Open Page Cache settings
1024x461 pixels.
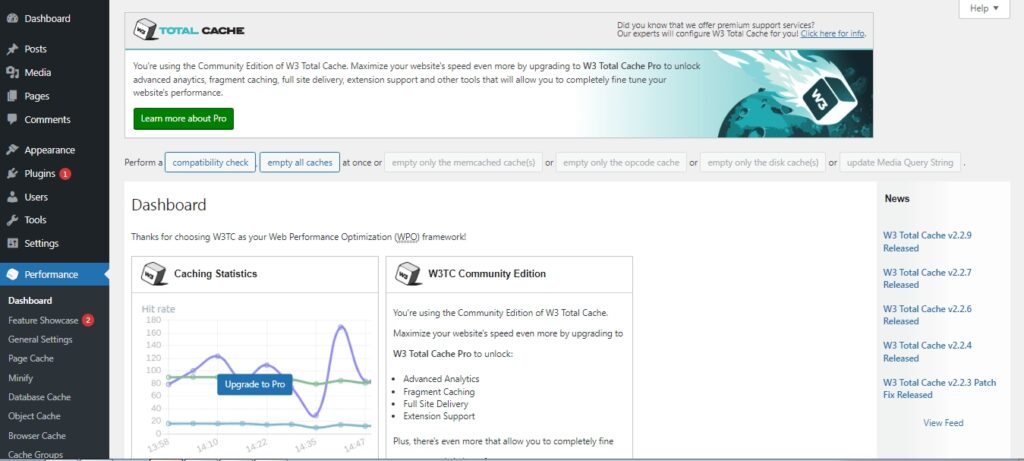pos(31,358)
